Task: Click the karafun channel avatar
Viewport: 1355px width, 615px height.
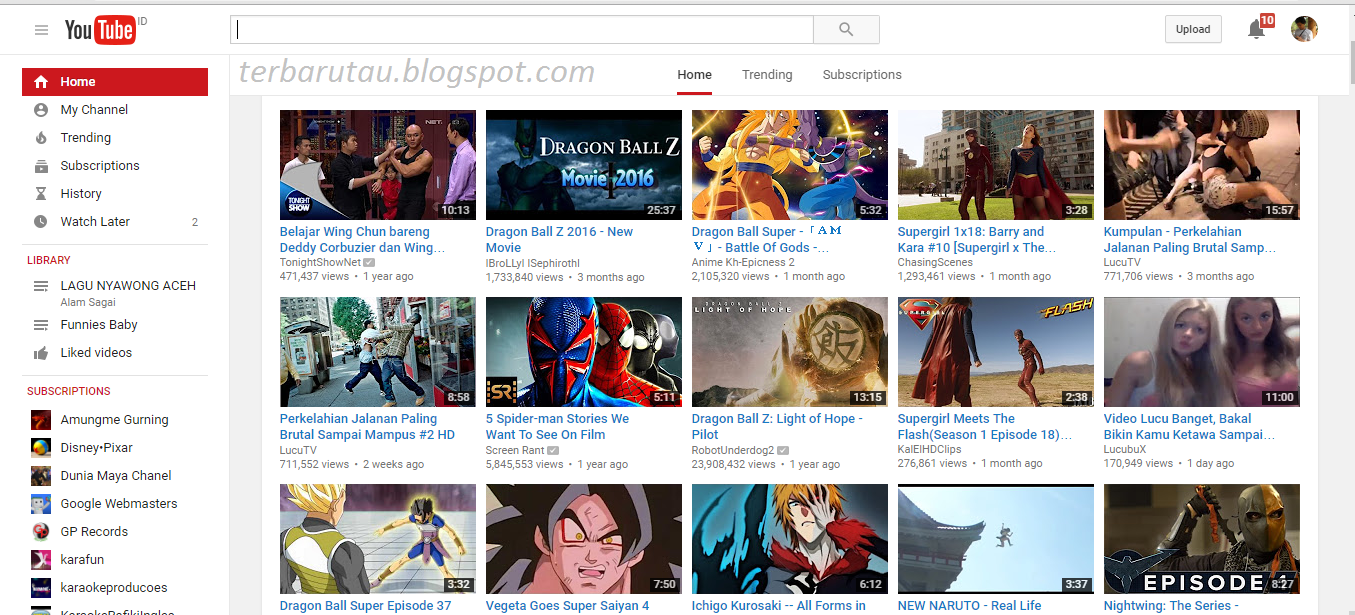Action: click(x=41, y=560)
